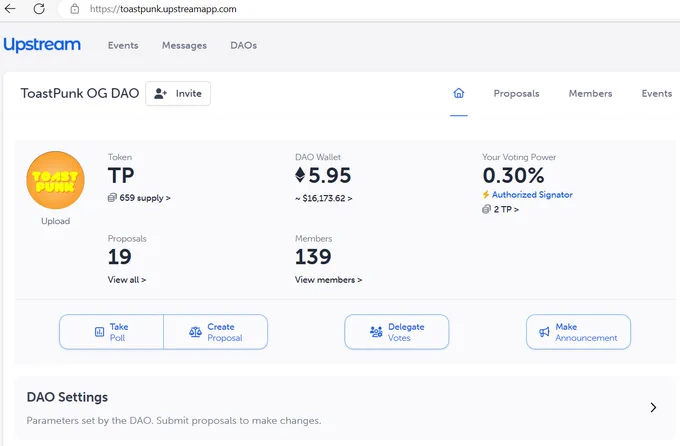This screenshot has width=680, height=446.
Task: Open Events in the top navigation
Action: 123,46
